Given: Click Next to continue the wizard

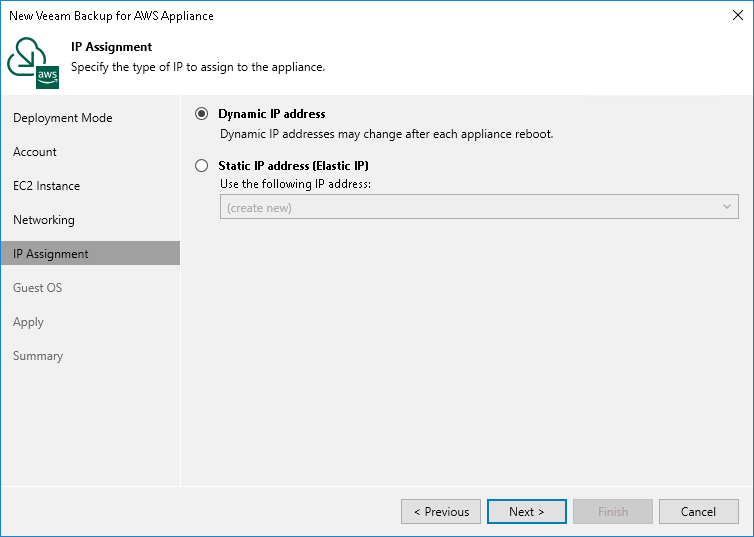Looking at the screenshot, I should 527,512.
